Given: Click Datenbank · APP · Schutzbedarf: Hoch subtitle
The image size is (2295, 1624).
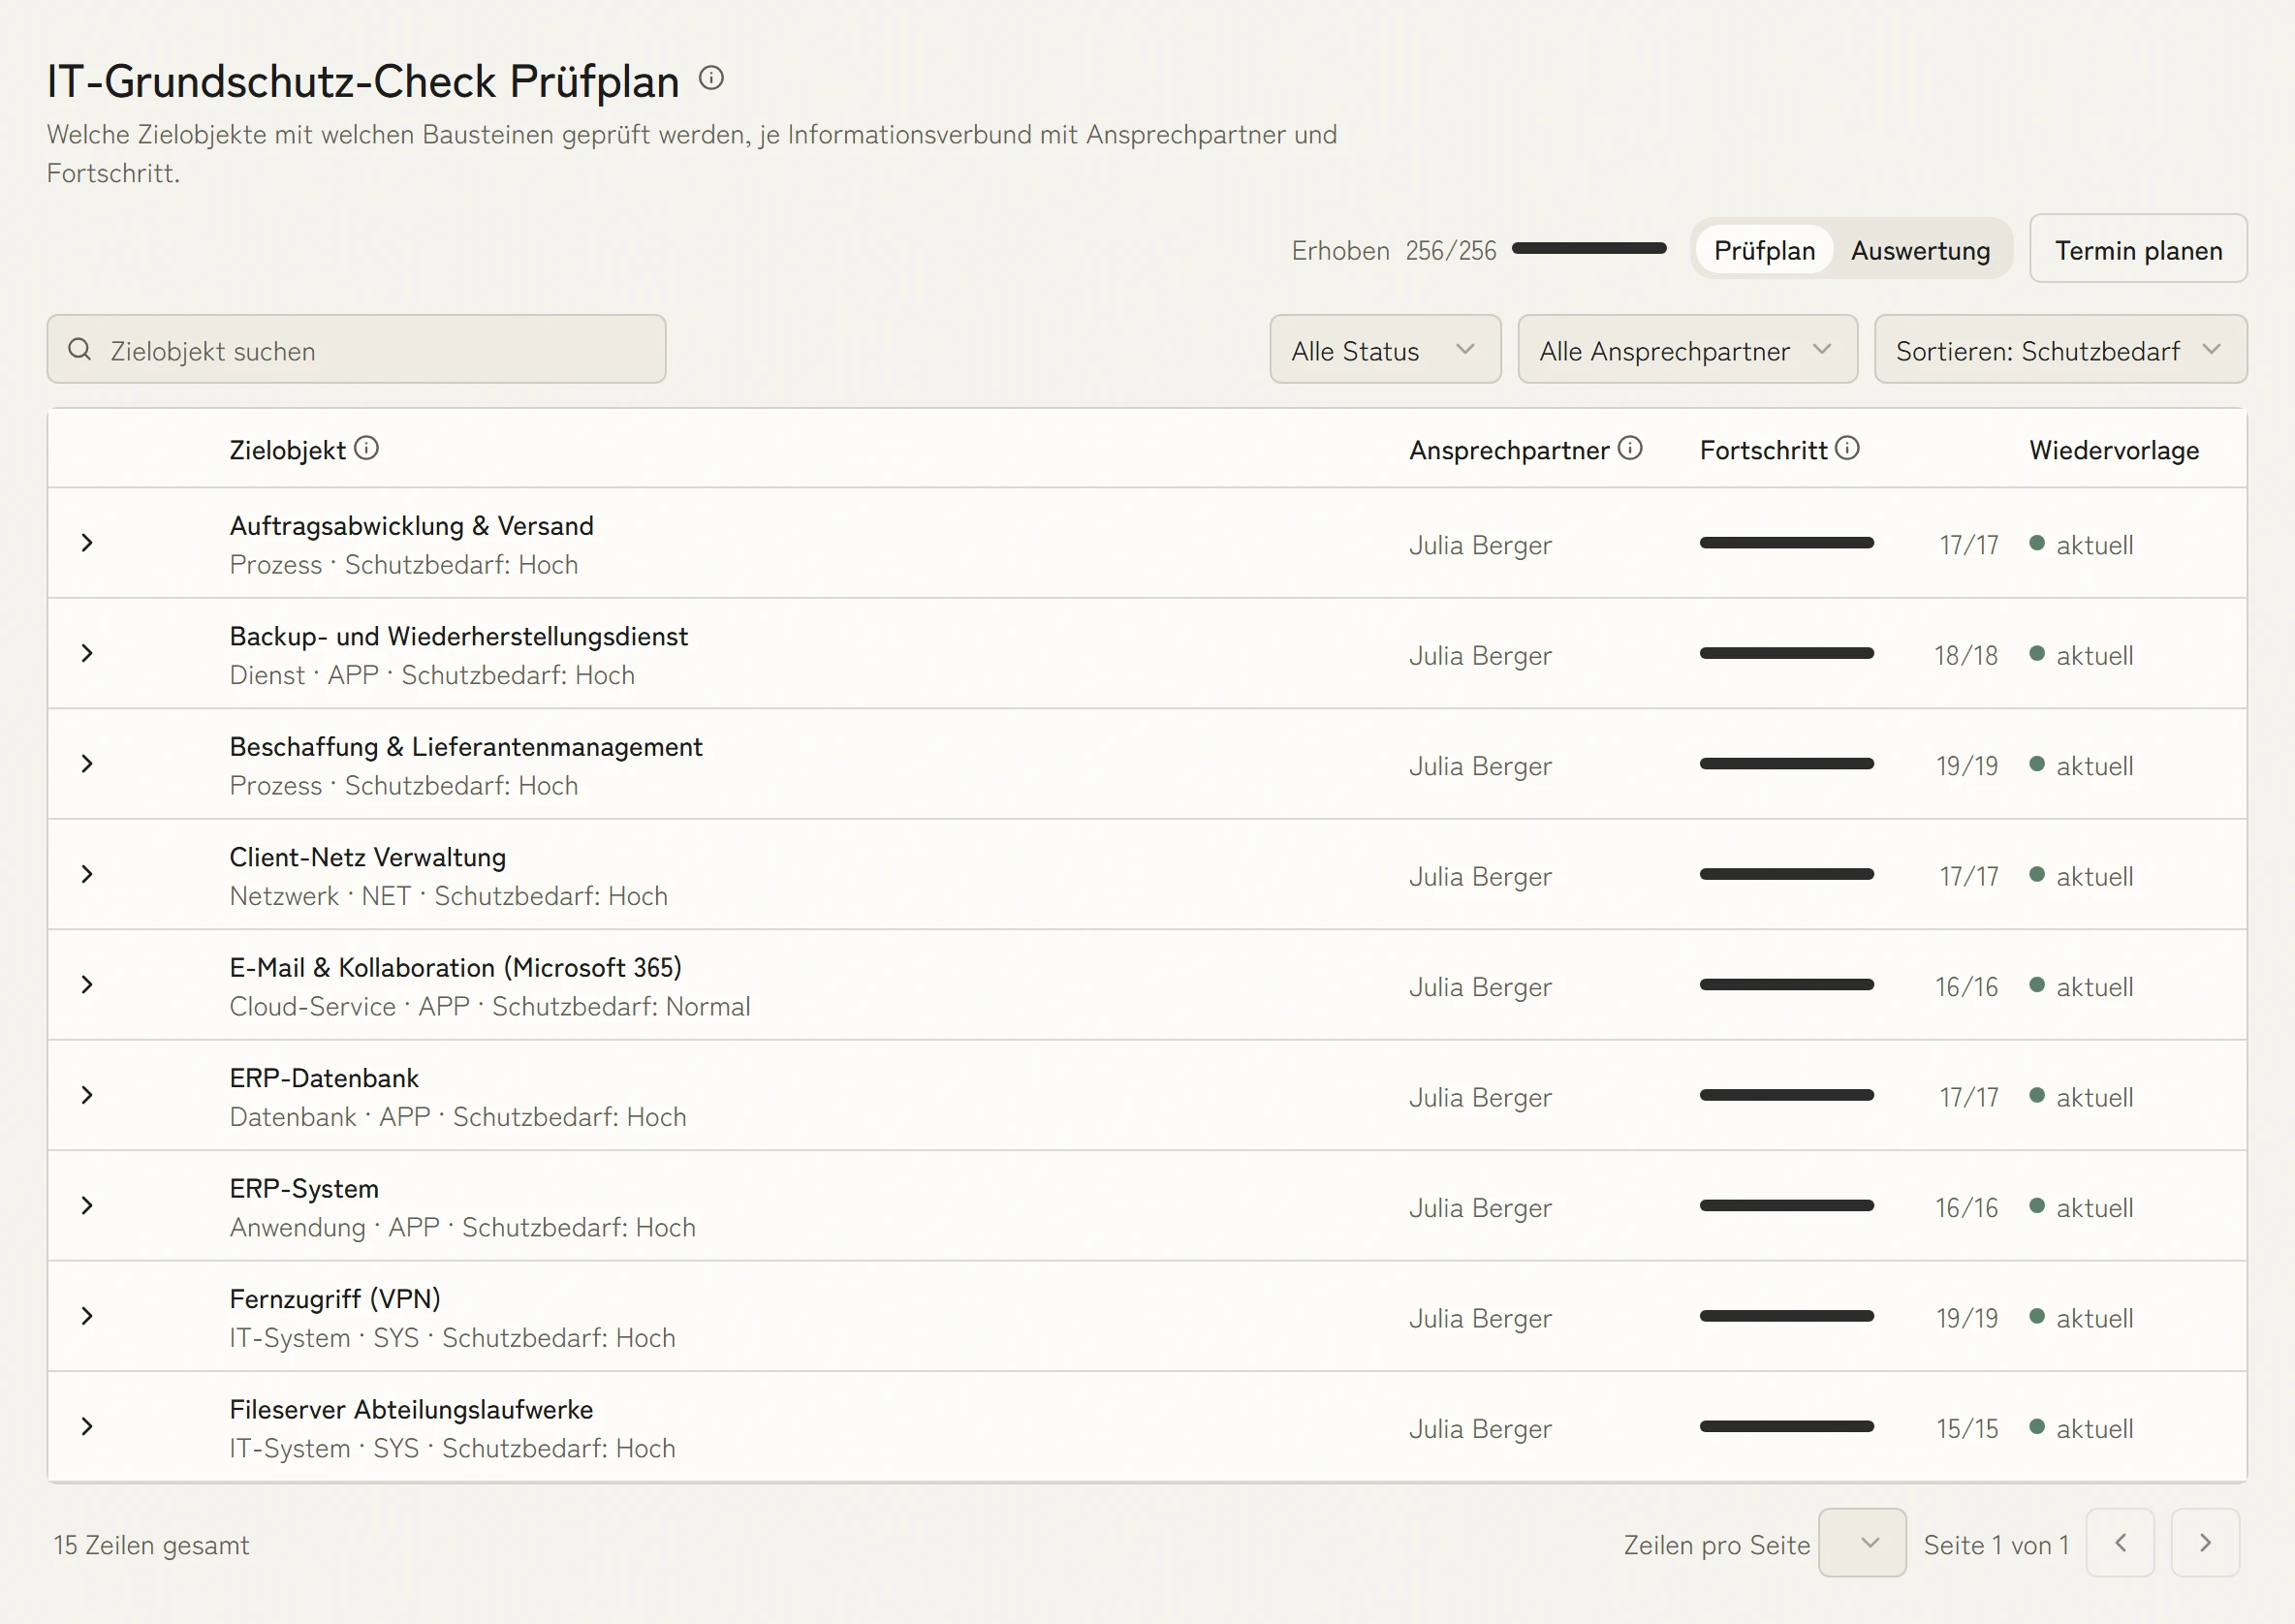Looking at the screenshot, I should [458, 1116].
